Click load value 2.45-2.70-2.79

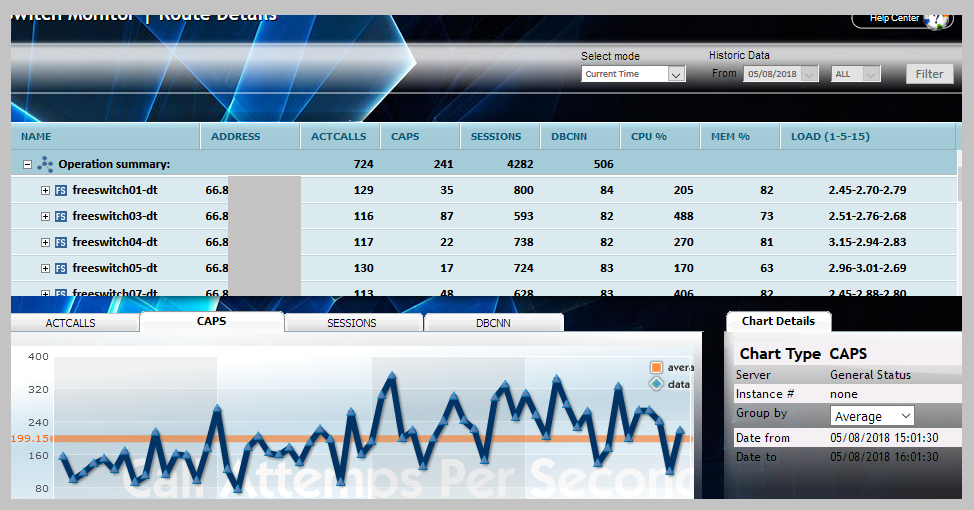pyautogui.click(x=867, y=191)
